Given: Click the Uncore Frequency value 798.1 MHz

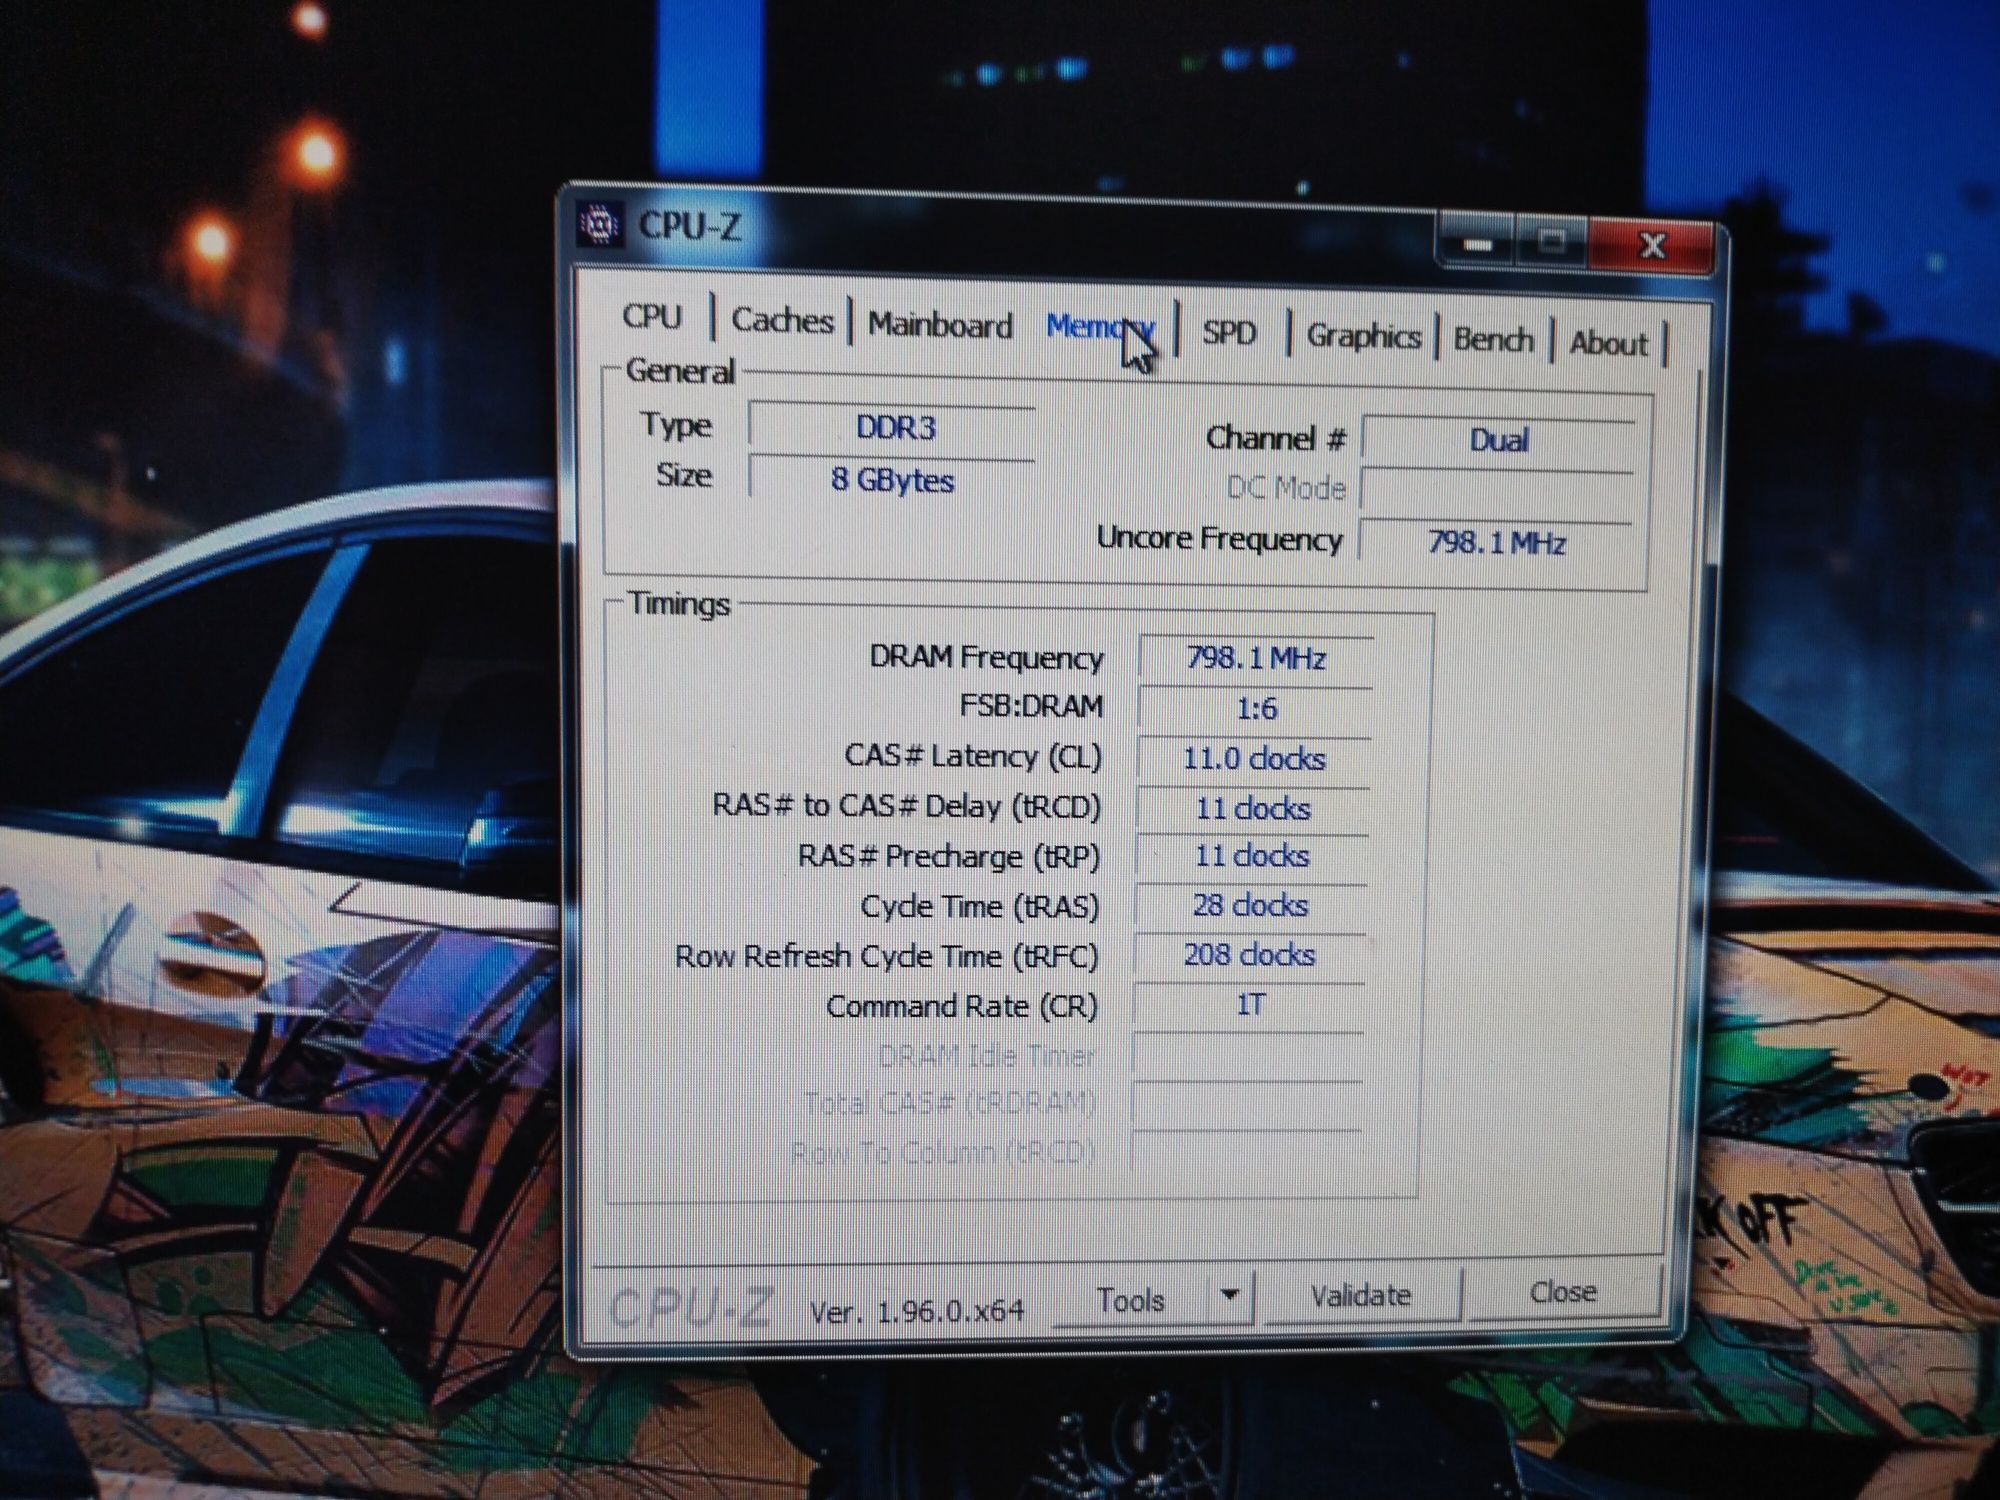Looking at the screenshot, I should coord(1496,543).
